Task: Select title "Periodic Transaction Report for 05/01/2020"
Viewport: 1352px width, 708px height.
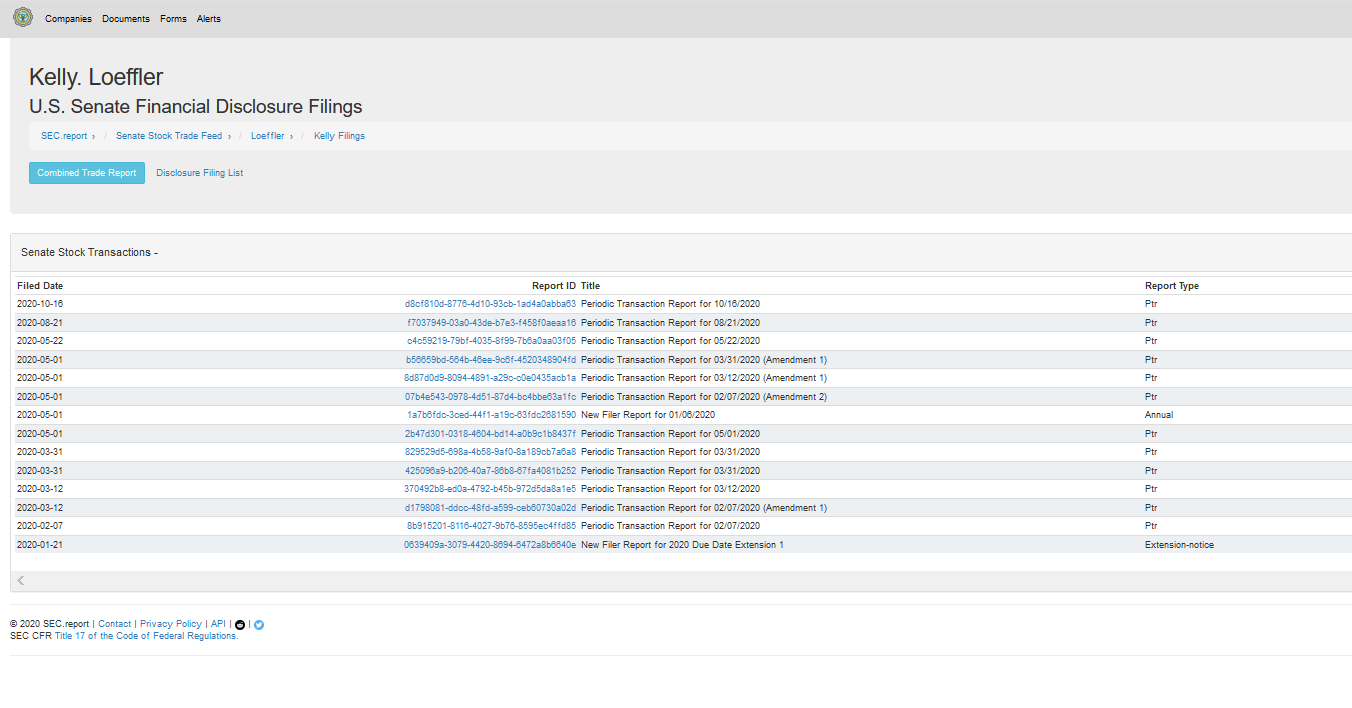Action: (670, 434)
